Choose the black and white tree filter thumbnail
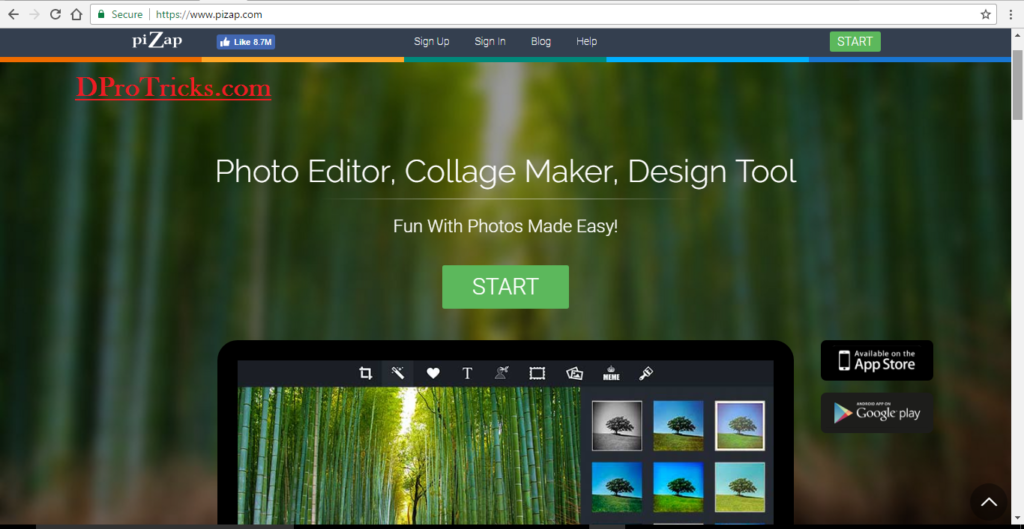The image size is (1024, 529). pos(616,426)
